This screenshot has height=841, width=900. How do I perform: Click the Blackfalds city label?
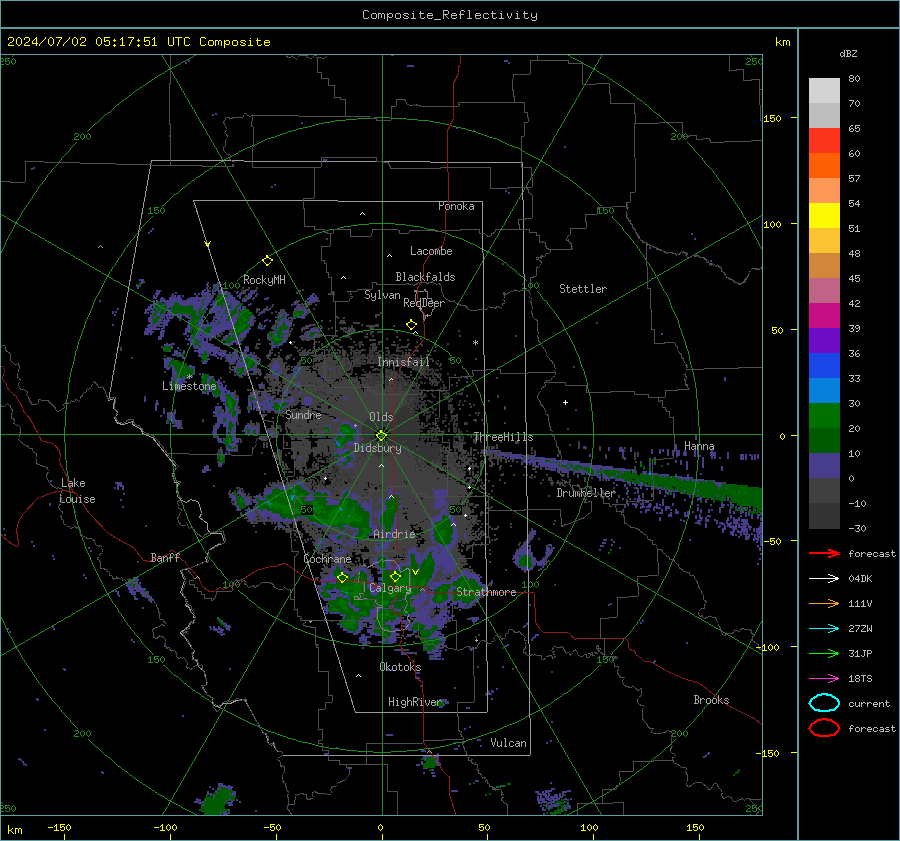pyautogui.click(x=425, y=277)
